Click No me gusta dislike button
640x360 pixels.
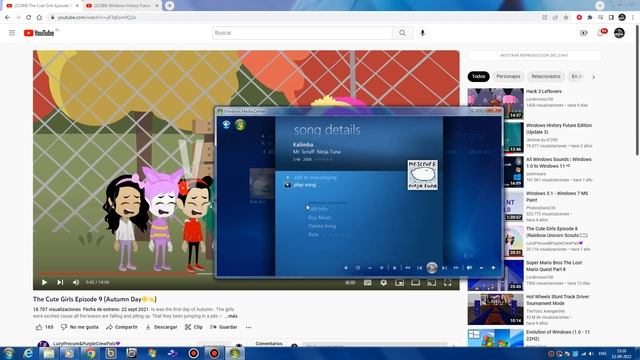coord(80,327)
